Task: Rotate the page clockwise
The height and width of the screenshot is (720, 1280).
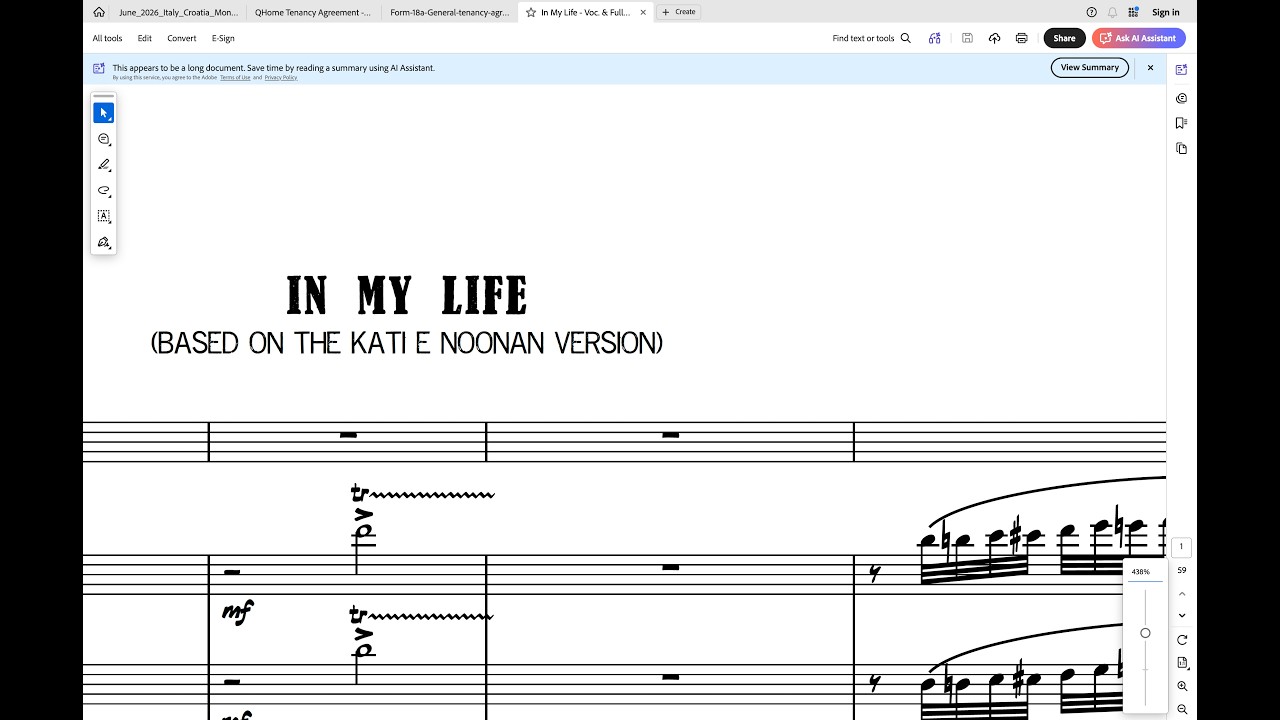Action: pos(1182,640)
